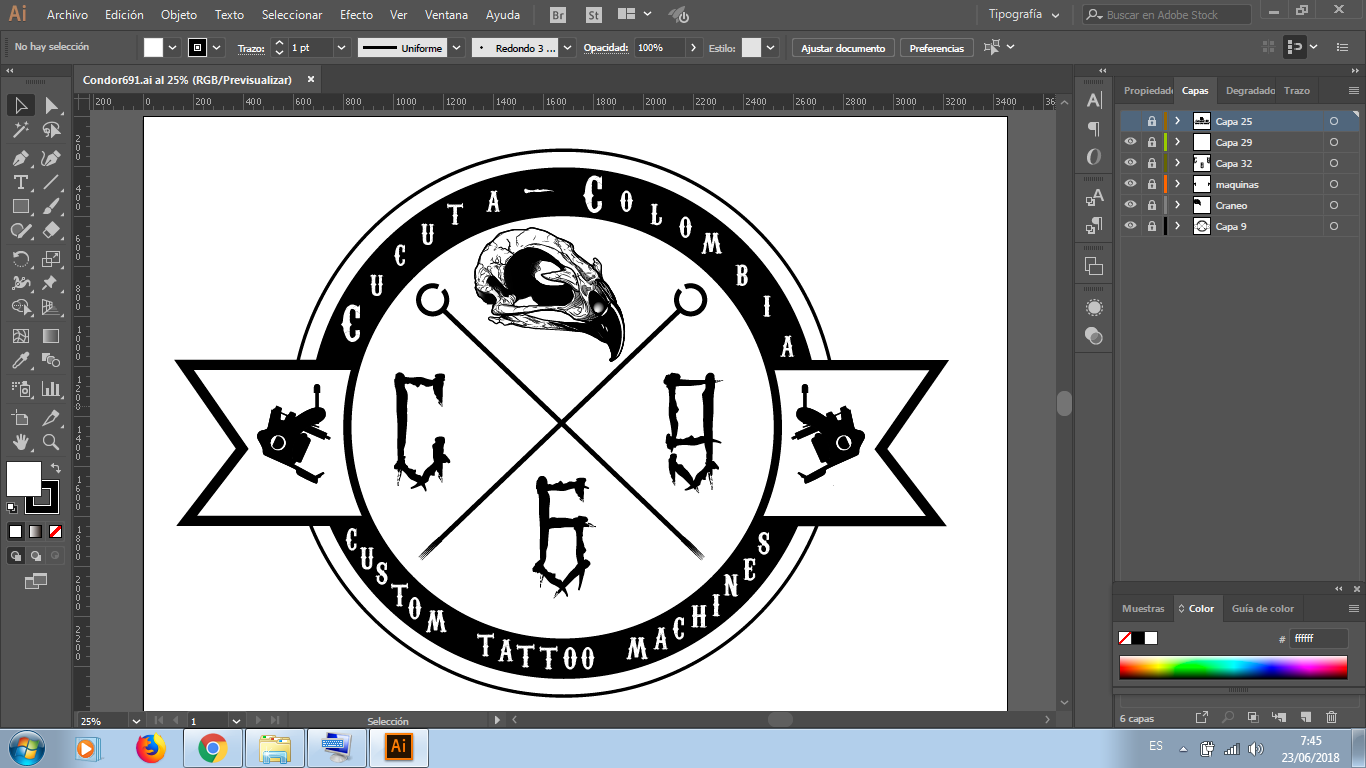Viewport: 1366px width, 768px height.
Task: Open the Ventana menu
Action: point(446,15)
